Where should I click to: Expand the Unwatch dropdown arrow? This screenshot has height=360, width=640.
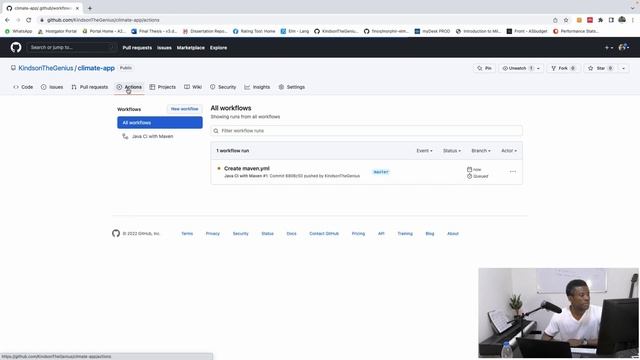coord(539,68)
